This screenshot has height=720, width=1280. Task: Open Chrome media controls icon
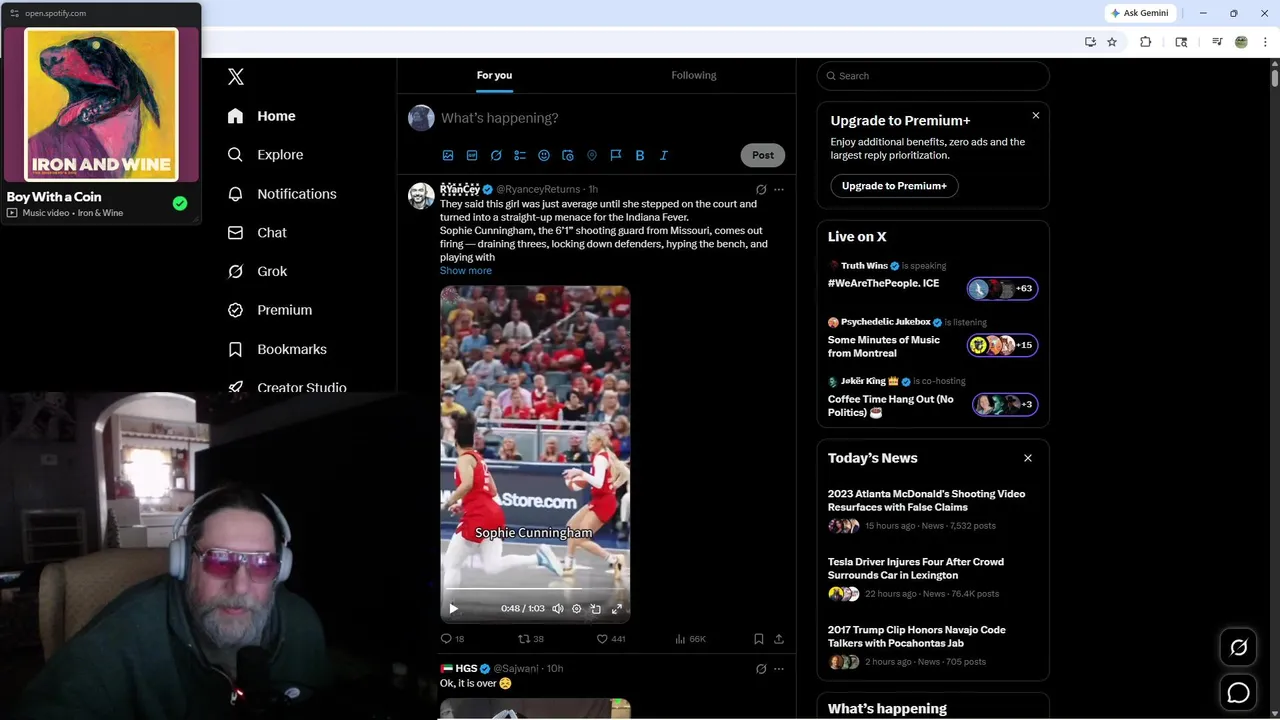pyautogui.click(x=1217, y=42)
